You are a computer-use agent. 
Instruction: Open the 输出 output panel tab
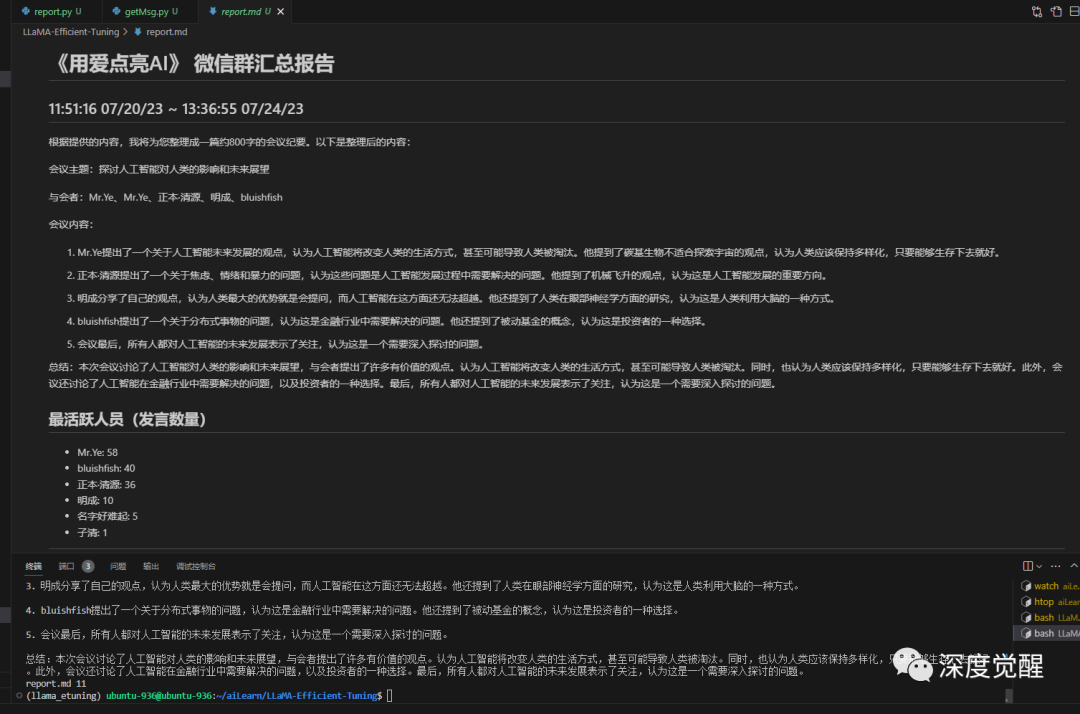tap(151, 566)
